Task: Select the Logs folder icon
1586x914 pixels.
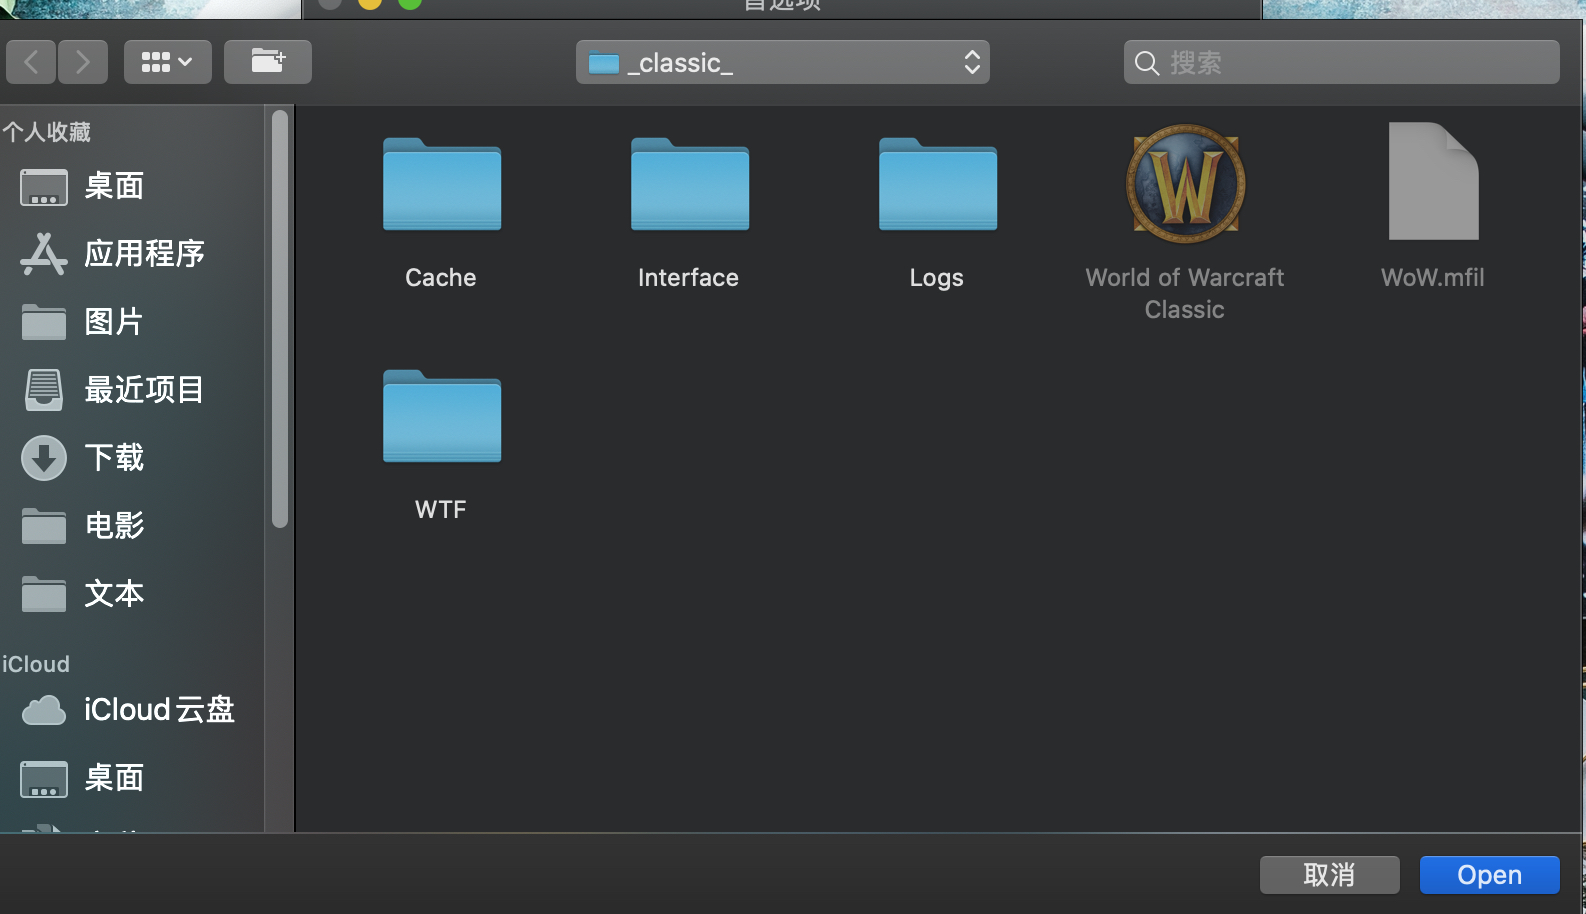Action: (x=938, y=184)
